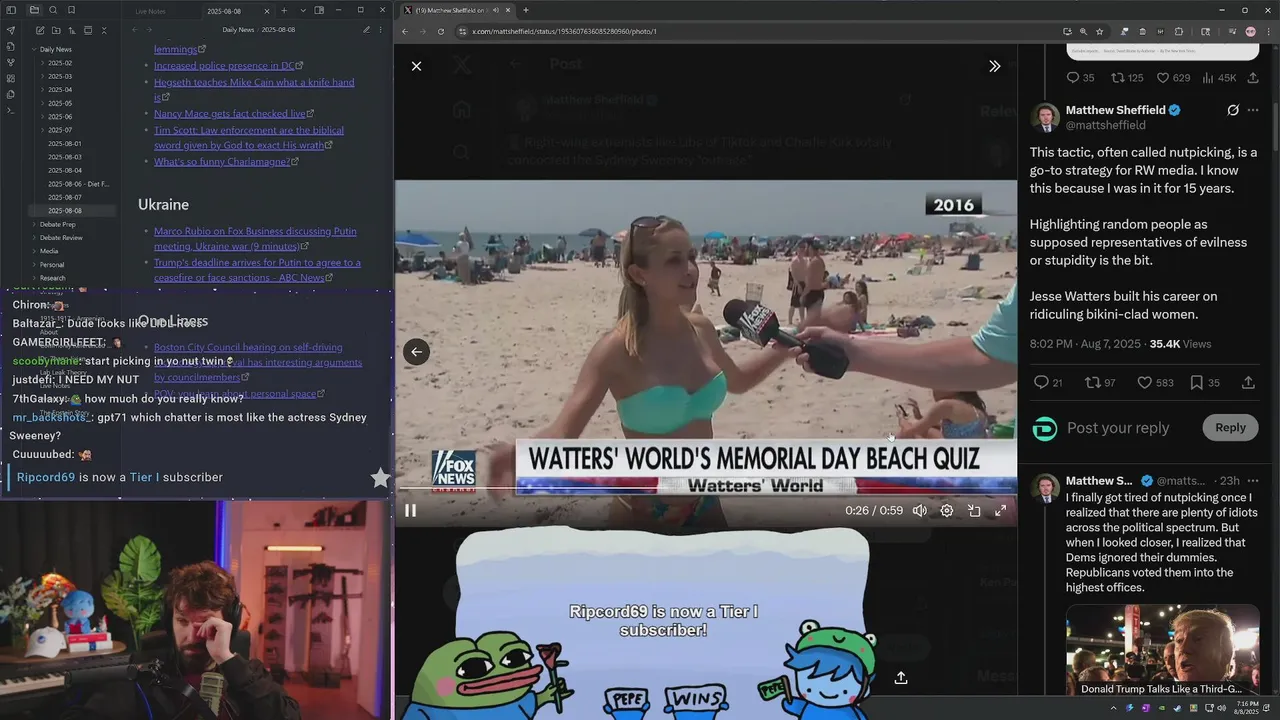Bookmark the tweet with 35 bookmarks
1280x720 pixels.
[x=1205, y=383]
